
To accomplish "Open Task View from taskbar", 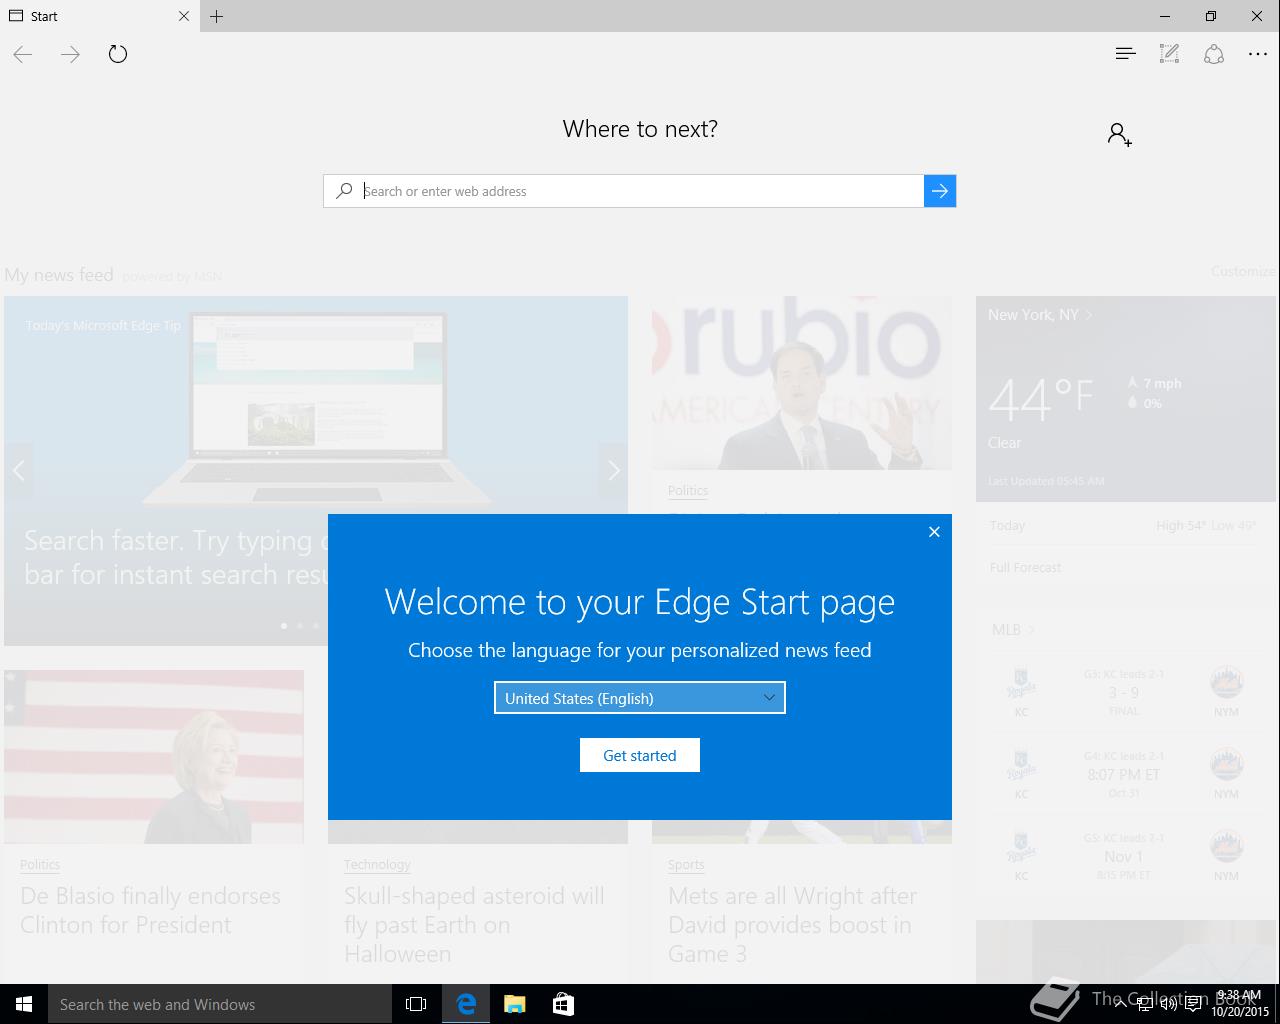I will point(416,1004).
